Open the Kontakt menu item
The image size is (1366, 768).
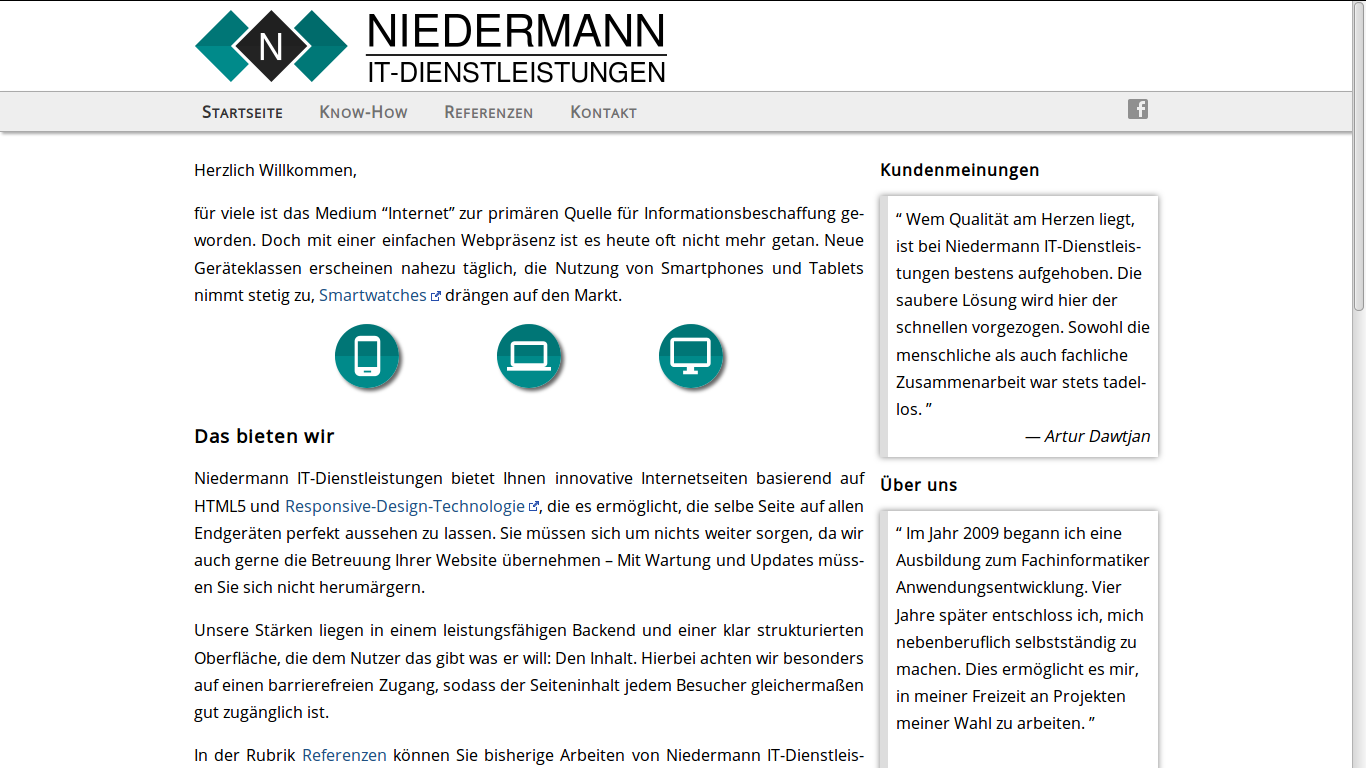pyautogui.click(x=603, y=112)
